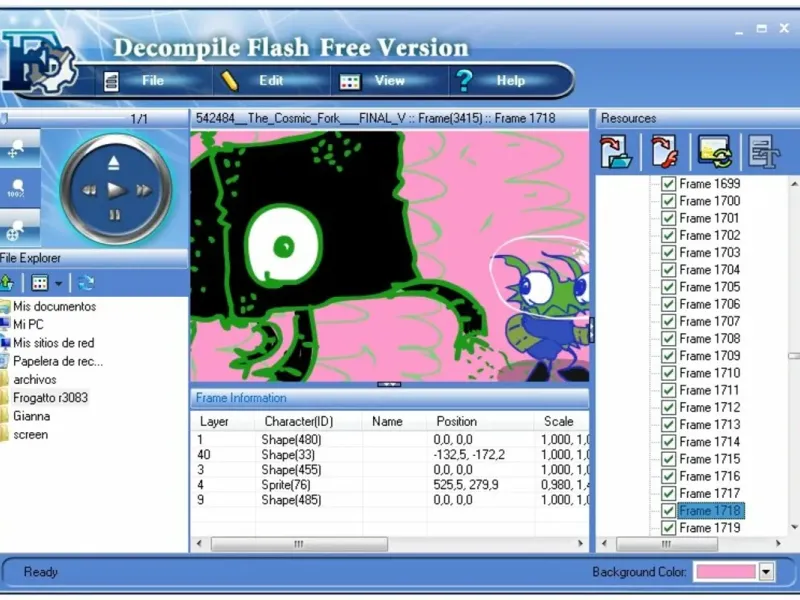Viewport: 800px width, 600px height.
Task: Select the Shape(33) row
Action: click(x=390, y=455)
